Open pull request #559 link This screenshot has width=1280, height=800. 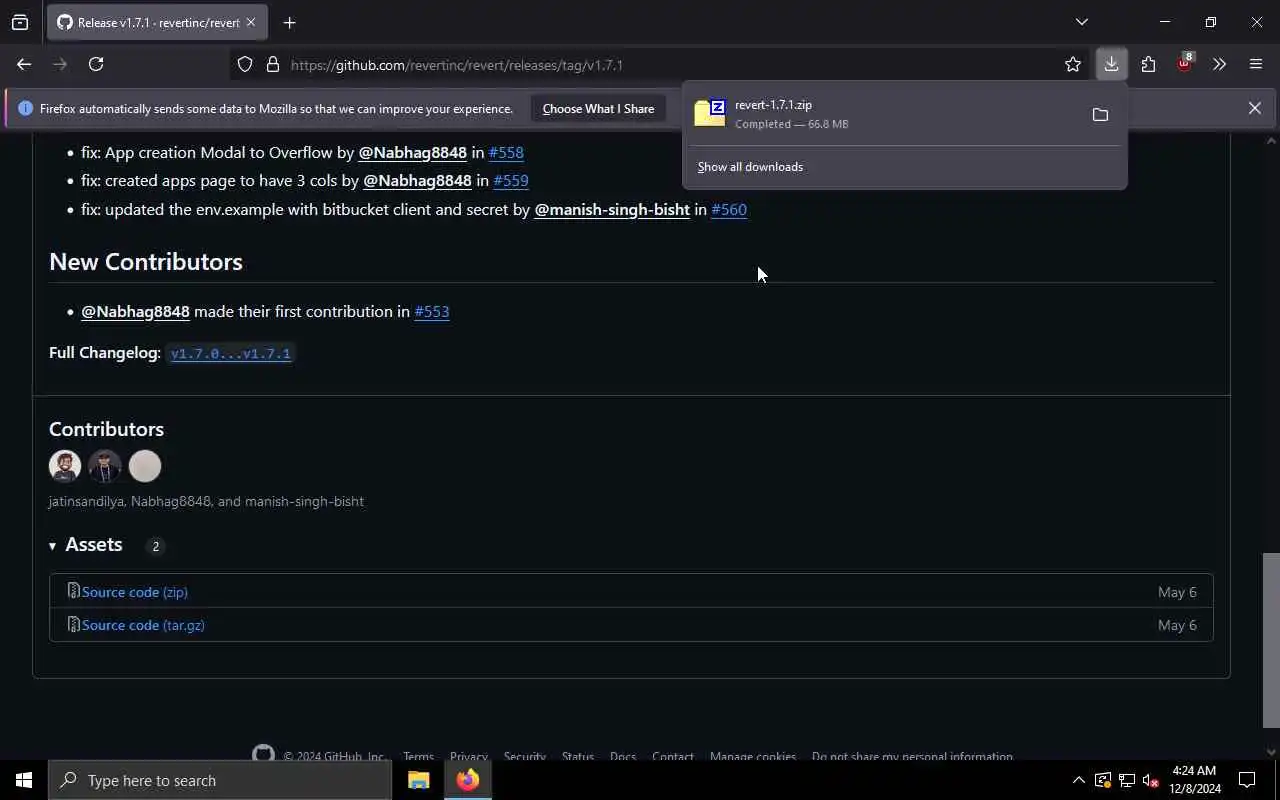[511, 181]
